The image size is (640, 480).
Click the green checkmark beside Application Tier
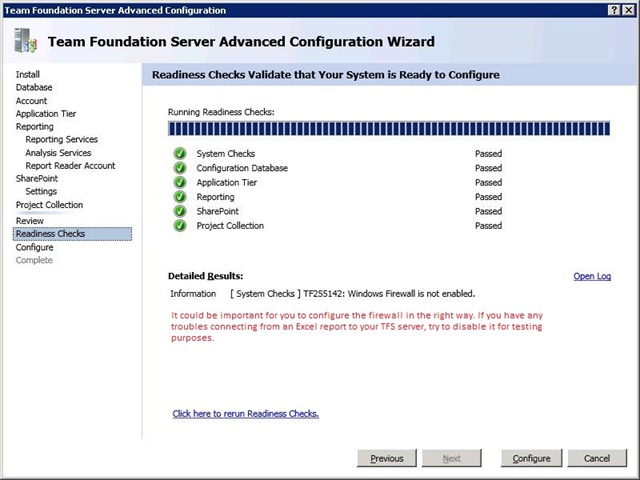180,182
